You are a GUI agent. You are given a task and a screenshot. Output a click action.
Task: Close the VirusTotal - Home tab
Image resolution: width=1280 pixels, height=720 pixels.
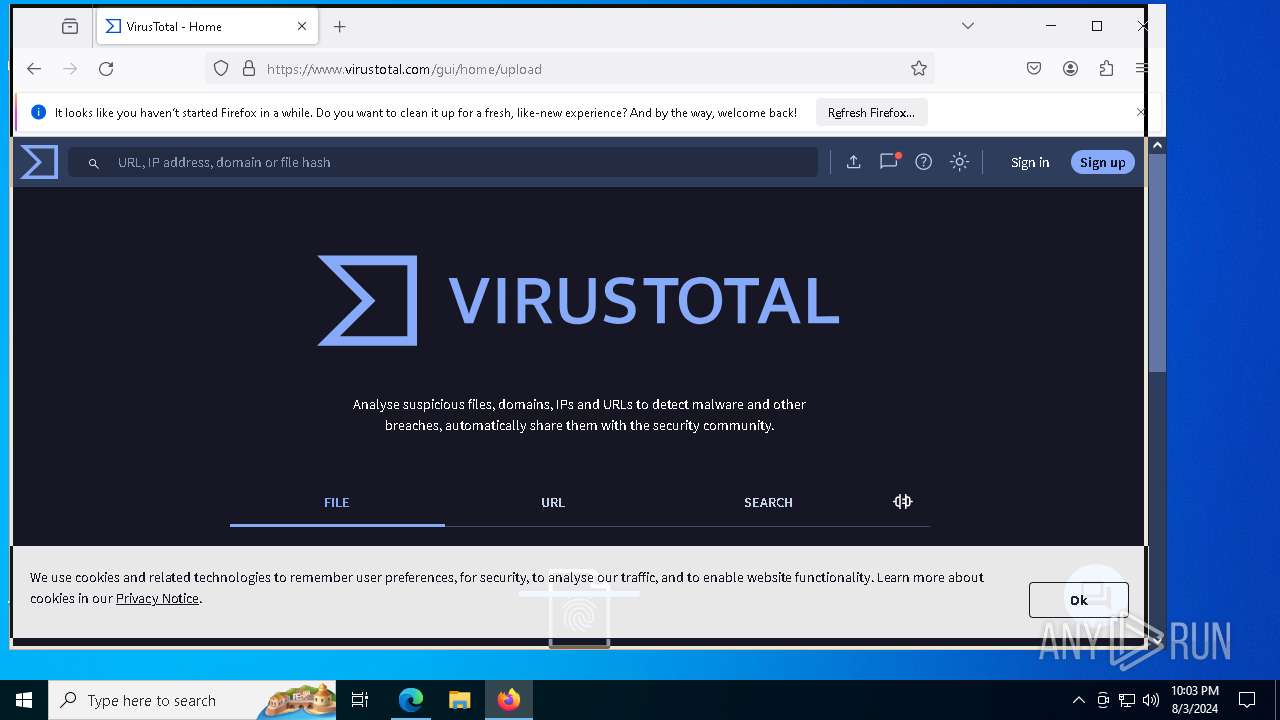point(302,27)
